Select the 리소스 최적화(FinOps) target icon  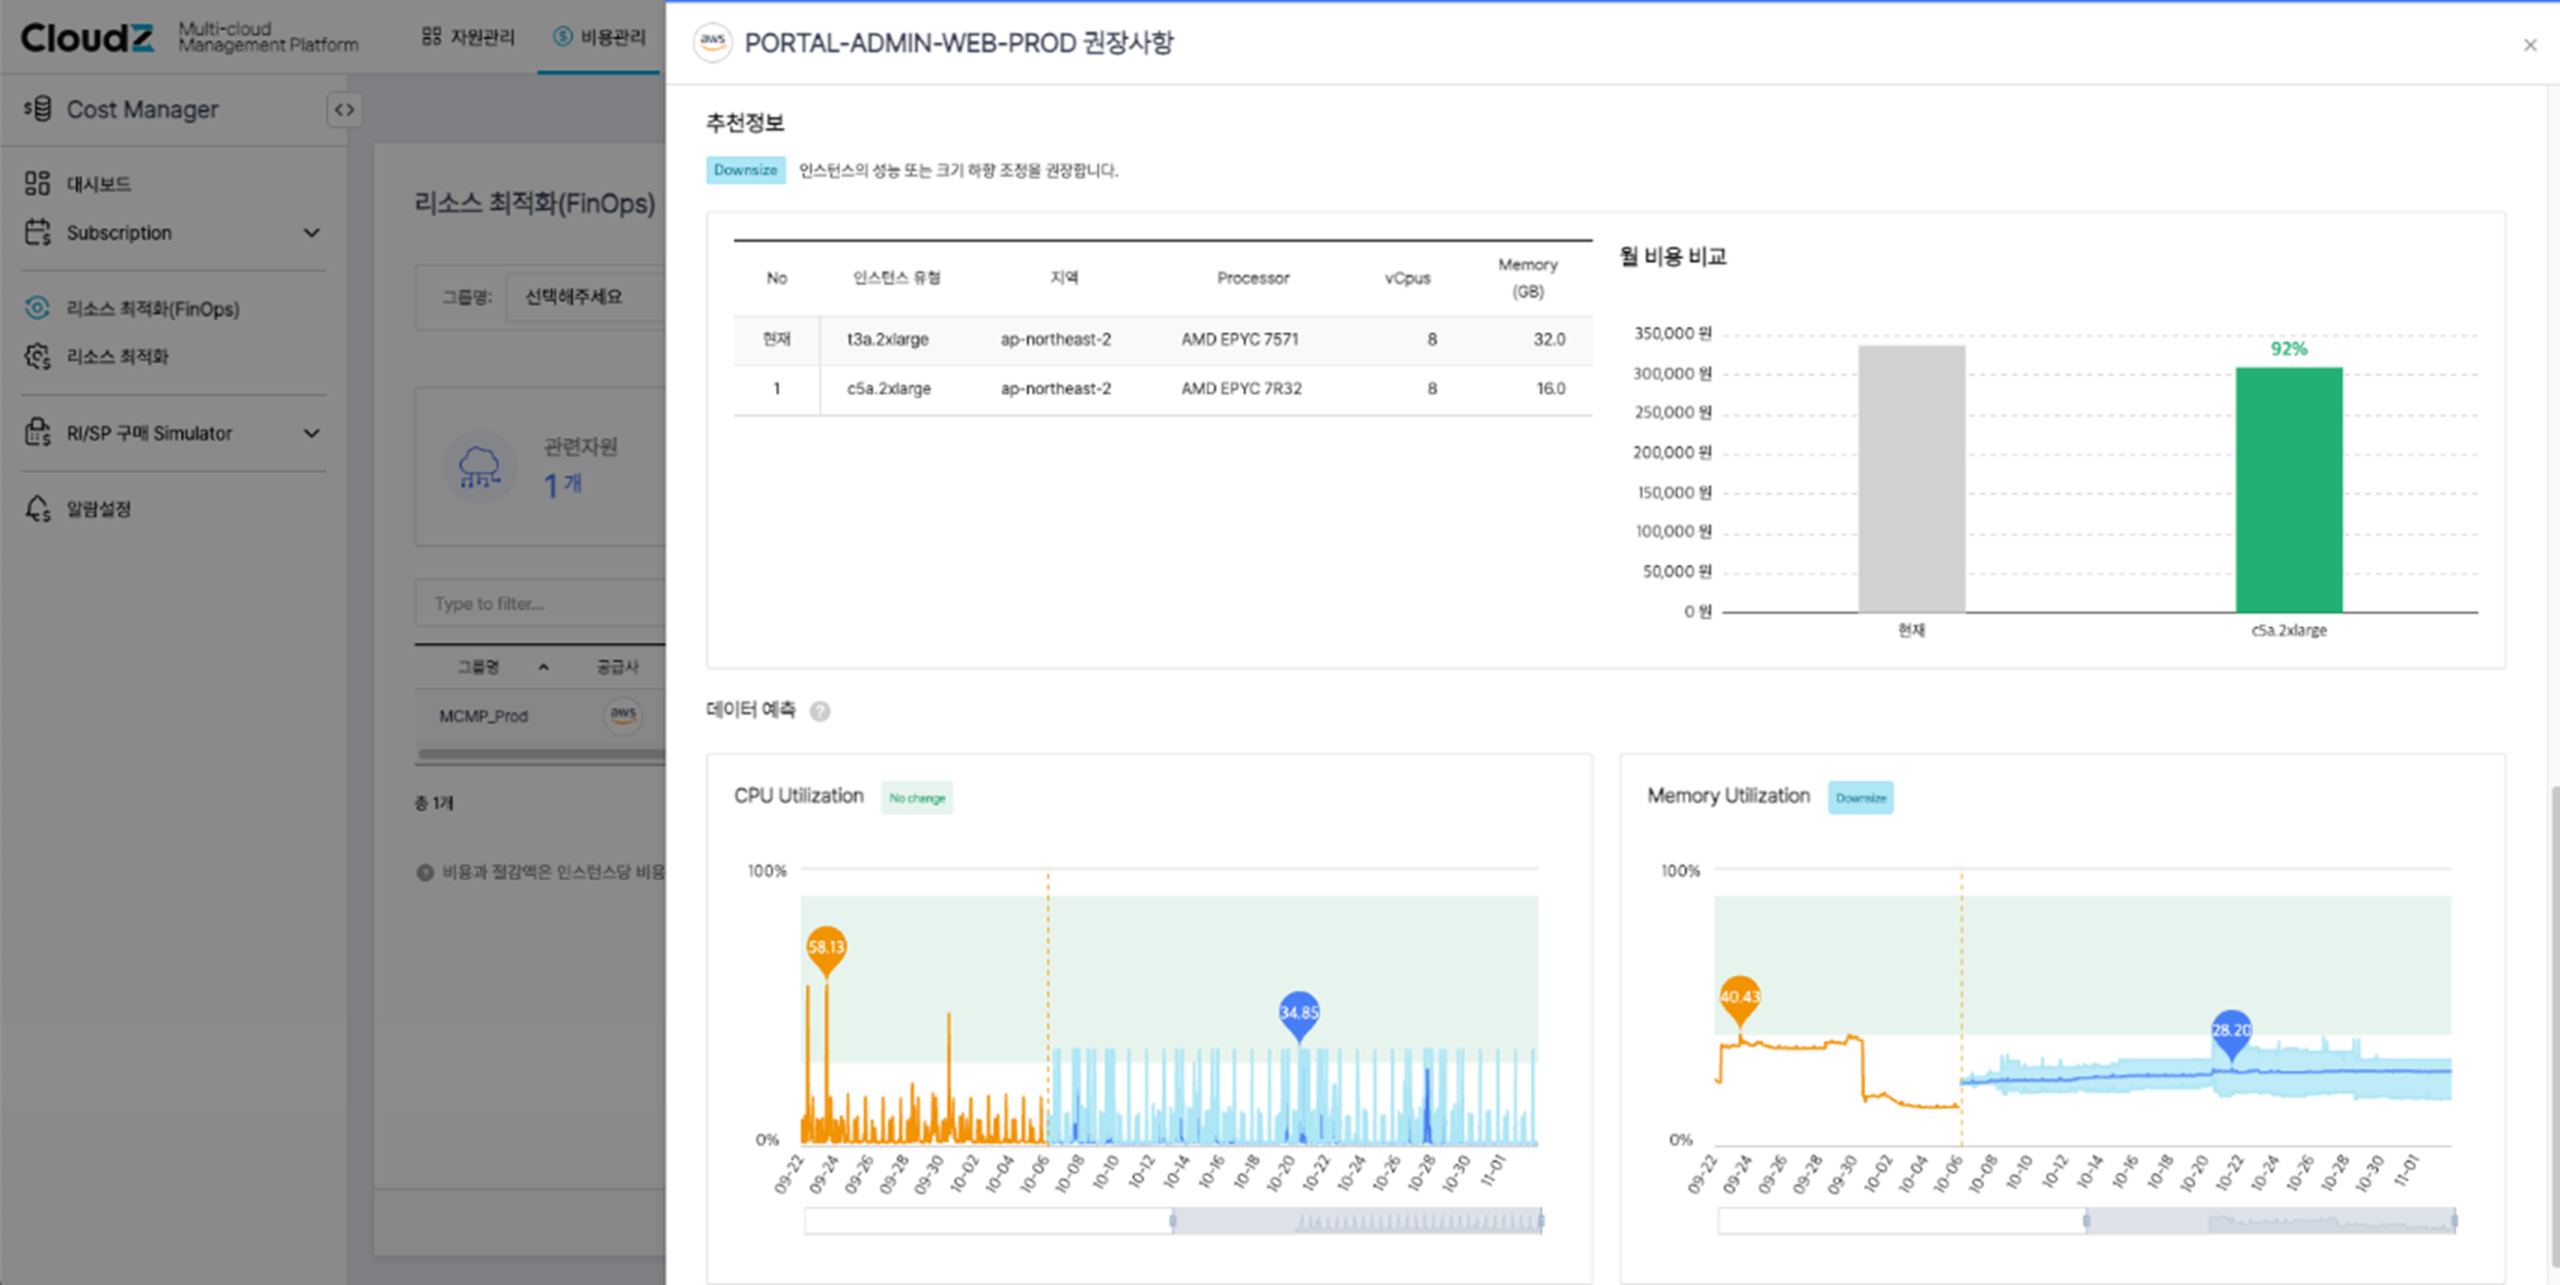[x=37, y=309]
